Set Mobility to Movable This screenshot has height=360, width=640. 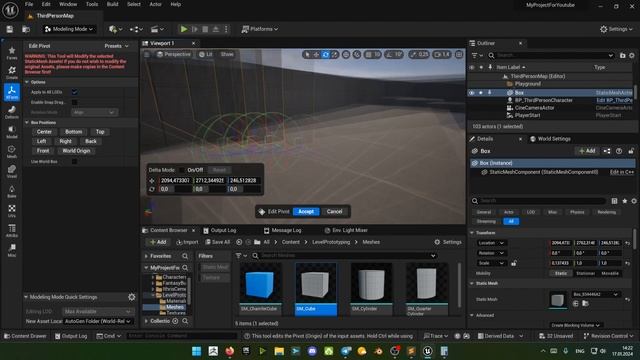[x=610, y=273]
